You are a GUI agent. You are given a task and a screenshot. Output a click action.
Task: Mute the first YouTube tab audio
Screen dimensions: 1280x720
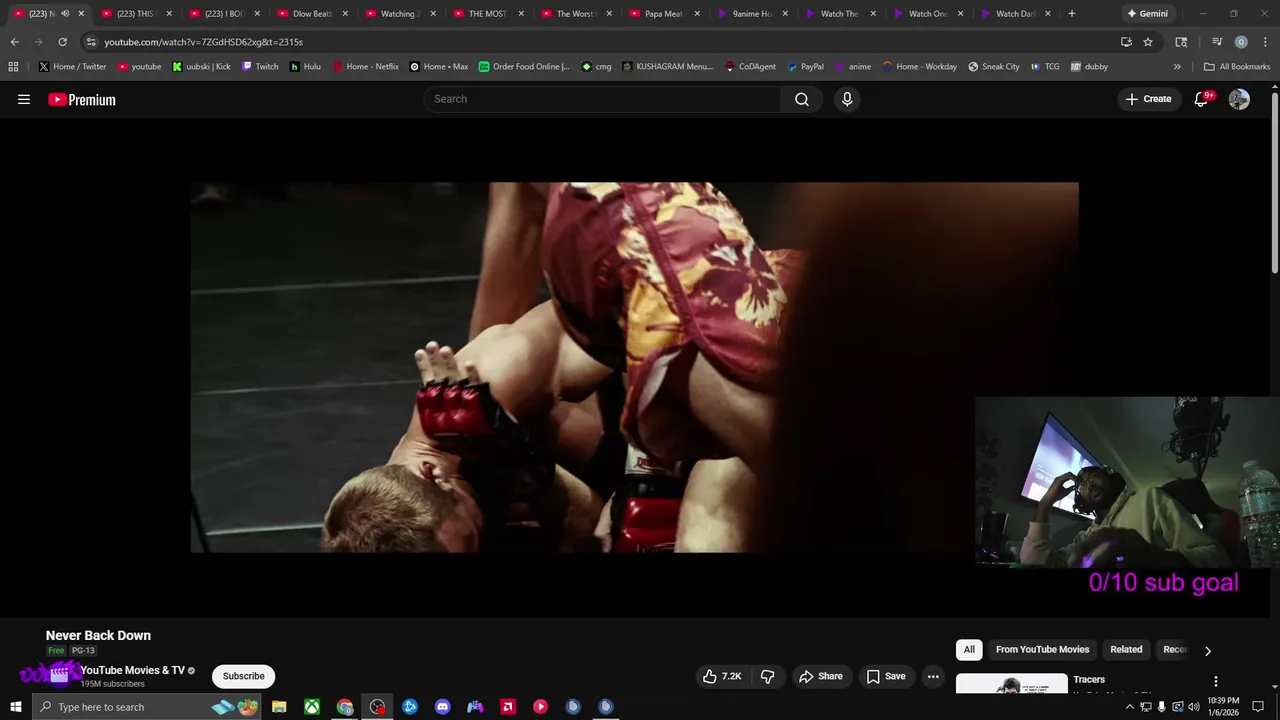[x=65, y=14]
